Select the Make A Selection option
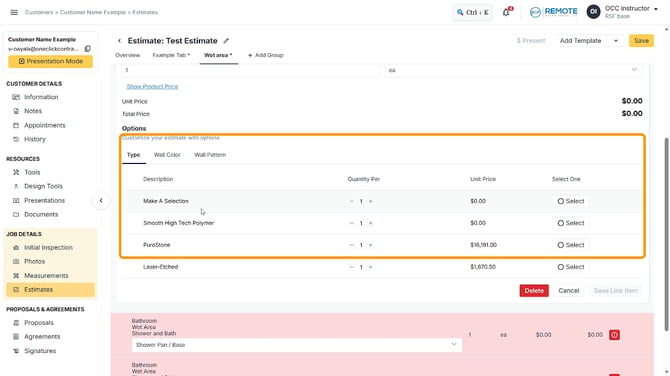Screen dimensions: 670x376 pos(570,201)
